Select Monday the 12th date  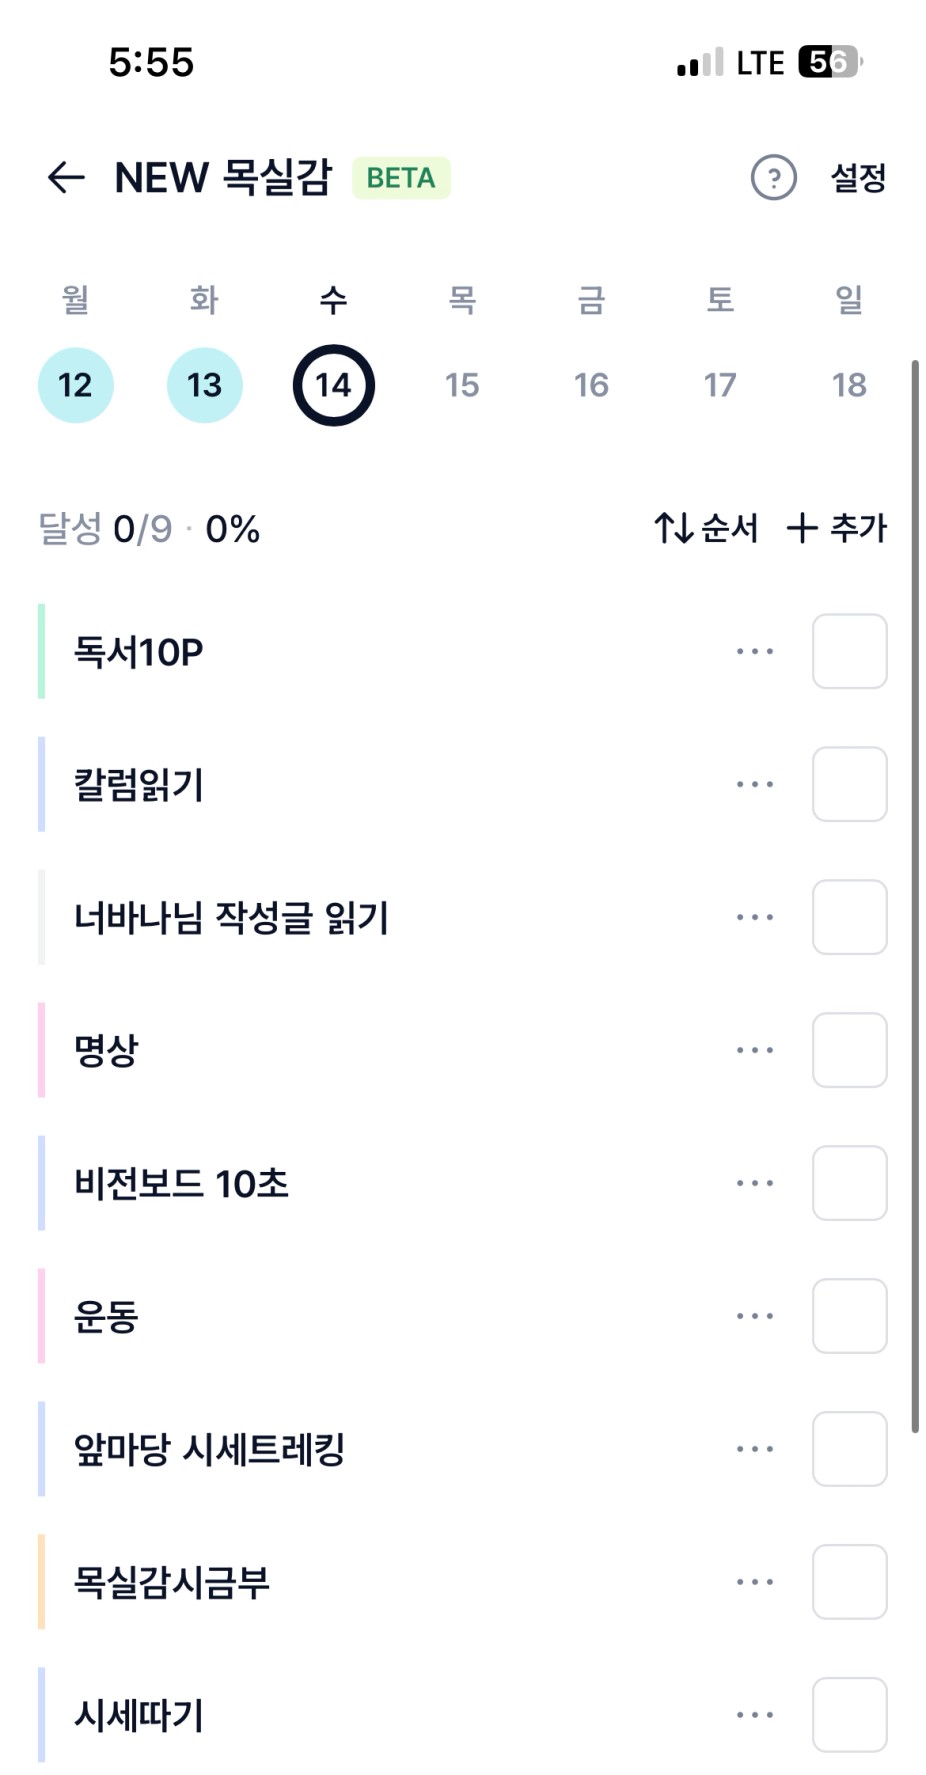pyautogui.click(x=75, y=385)
